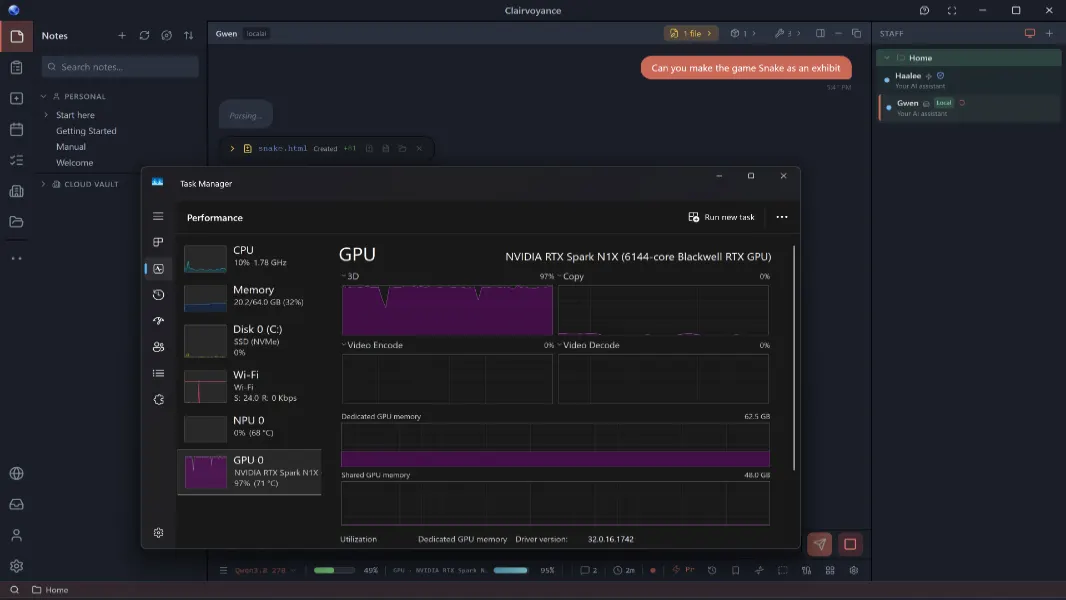Screen dimensions: 1066x600
Task: Click the green 49% usage bar in status bar
Action: (x=334, y=570)
